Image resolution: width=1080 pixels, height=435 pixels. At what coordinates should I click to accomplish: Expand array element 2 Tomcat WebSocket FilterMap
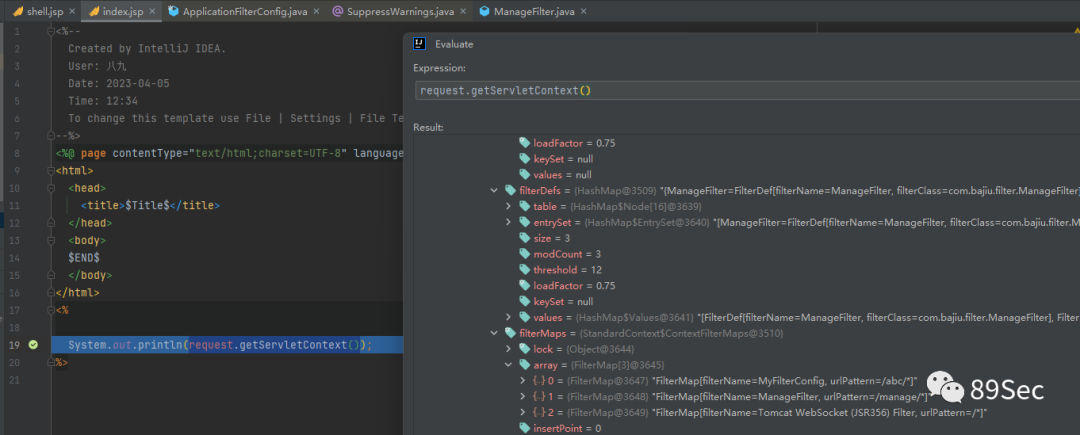click(x=524, y=412)
